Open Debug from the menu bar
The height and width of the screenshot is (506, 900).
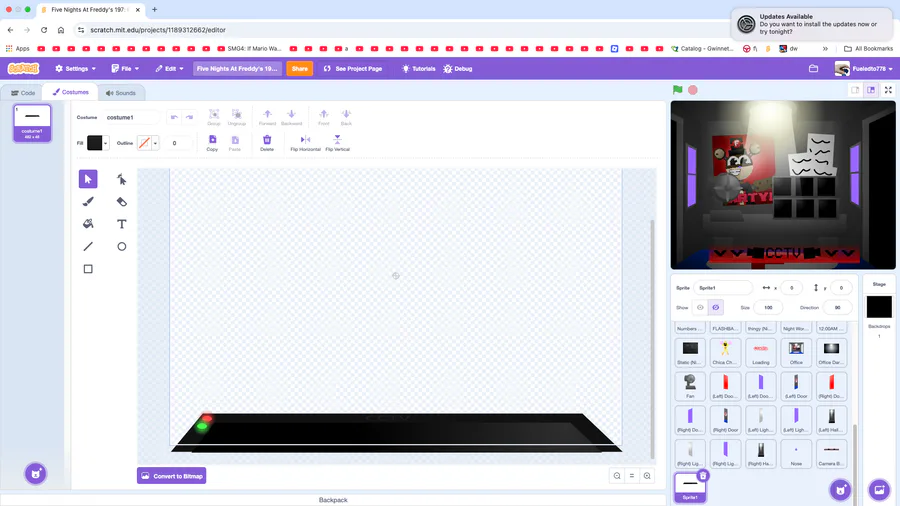(x=457, y=68)
